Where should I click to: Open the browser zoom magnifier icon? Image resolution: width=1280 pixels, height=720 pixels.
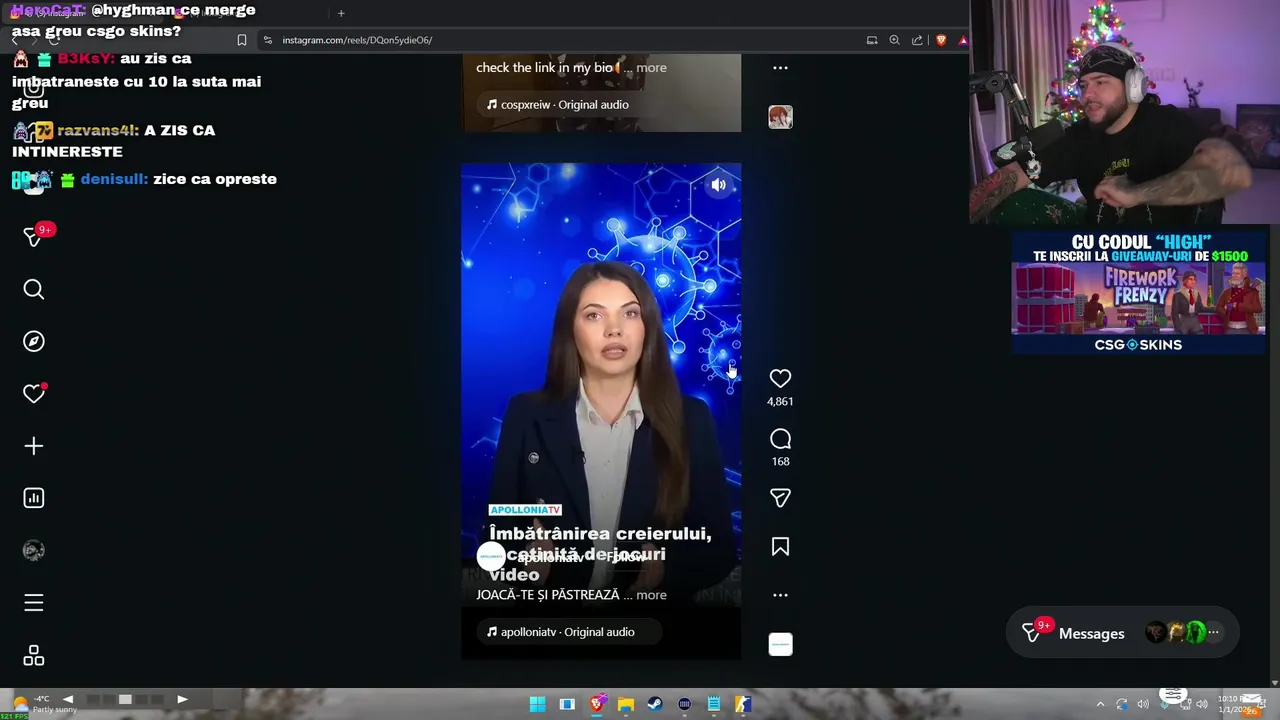tap(894, 40)
